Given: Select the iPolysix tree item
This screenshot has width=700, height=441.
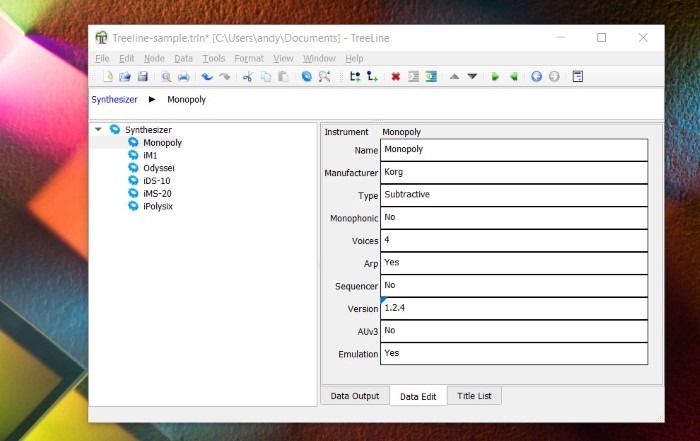Looking at the screenshot, I should [158, 206].
